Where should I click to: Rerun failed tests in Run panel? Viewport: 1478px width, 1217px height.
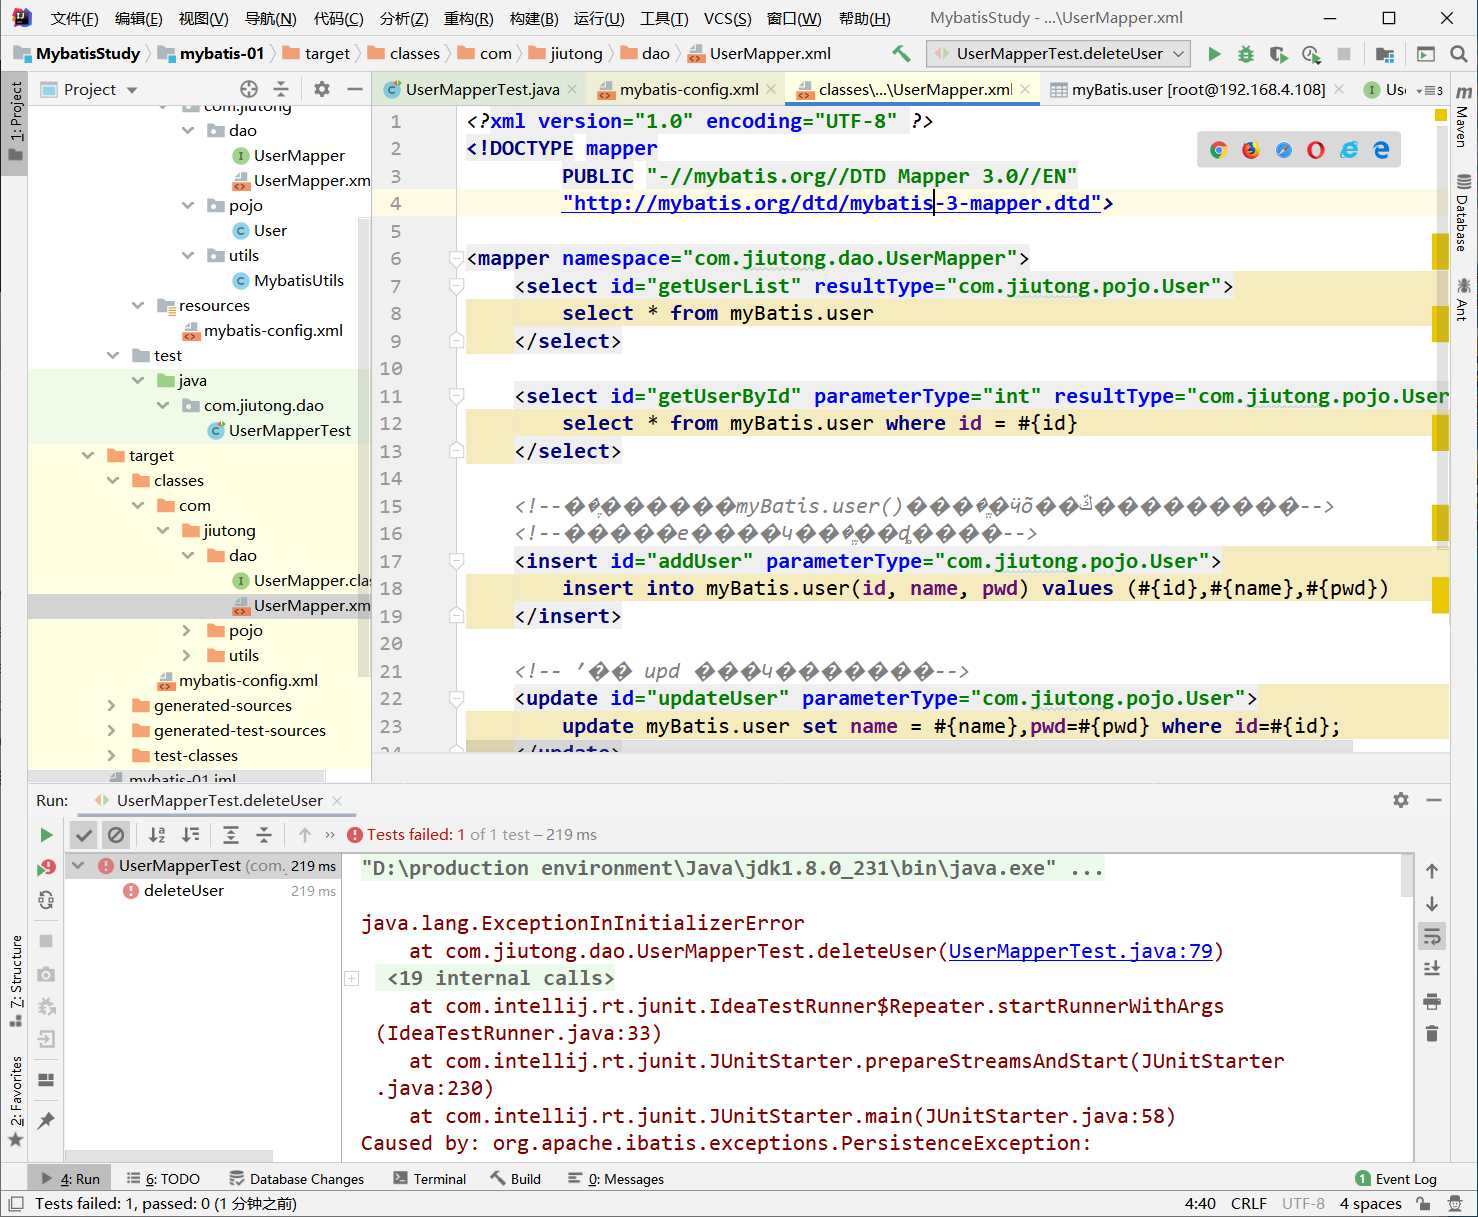(x=46, y=867)
